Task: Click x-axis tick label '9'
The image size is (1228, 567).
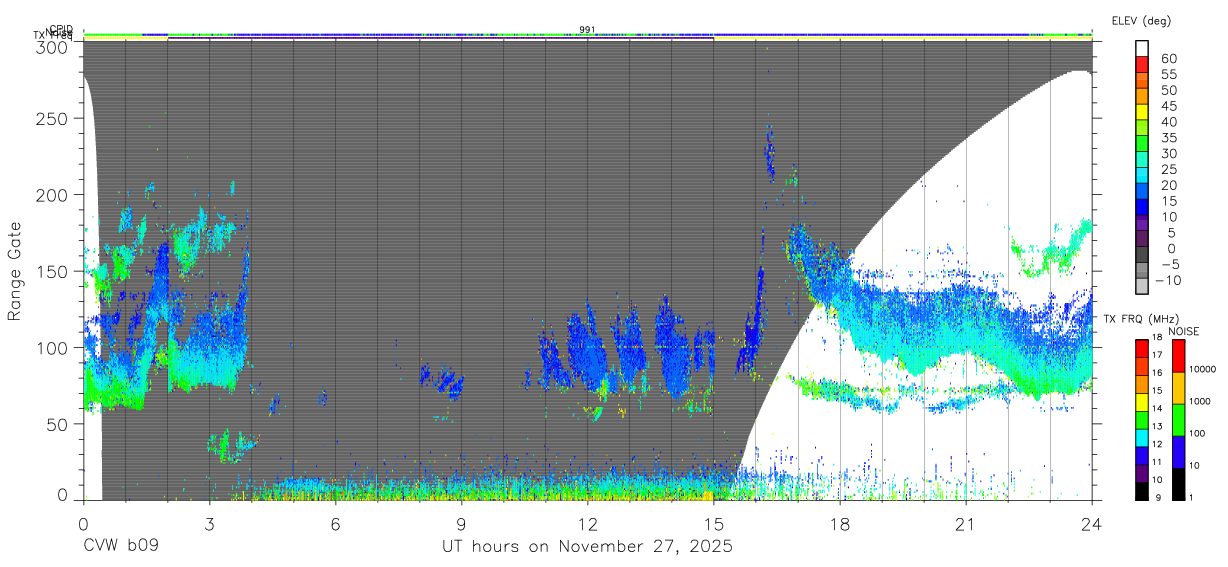Action: tap(461, 523)
